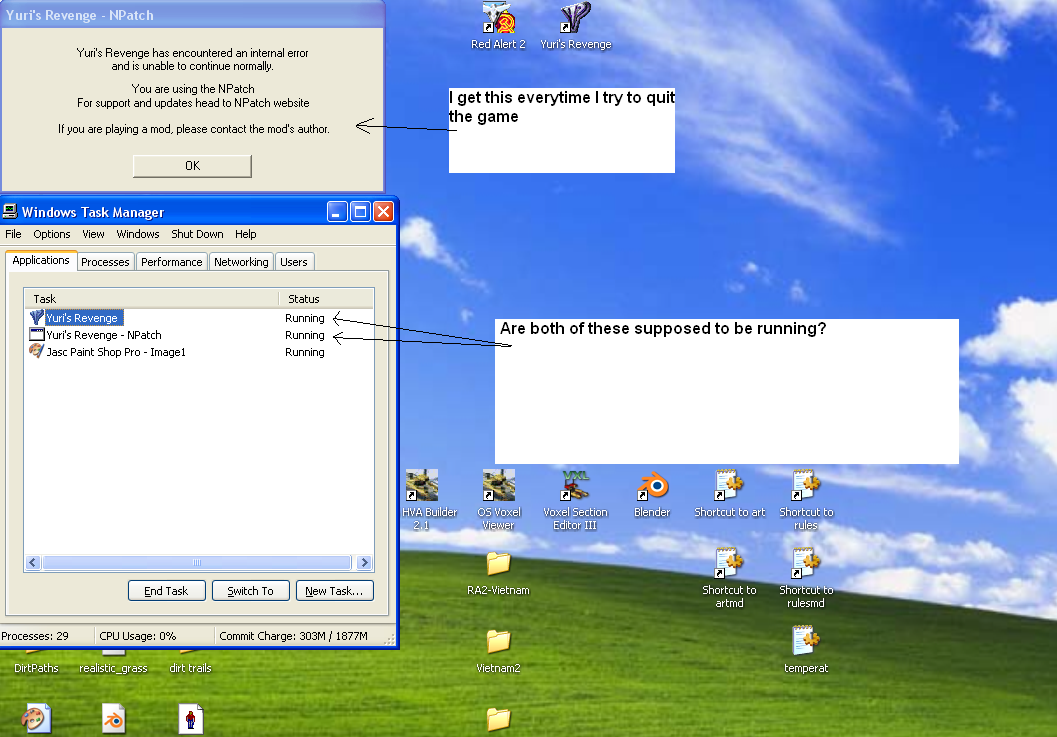Open the Red Alert 2 desktop shortcut
Viewport: 1057px width, 737px height.
tap(498, 26)
